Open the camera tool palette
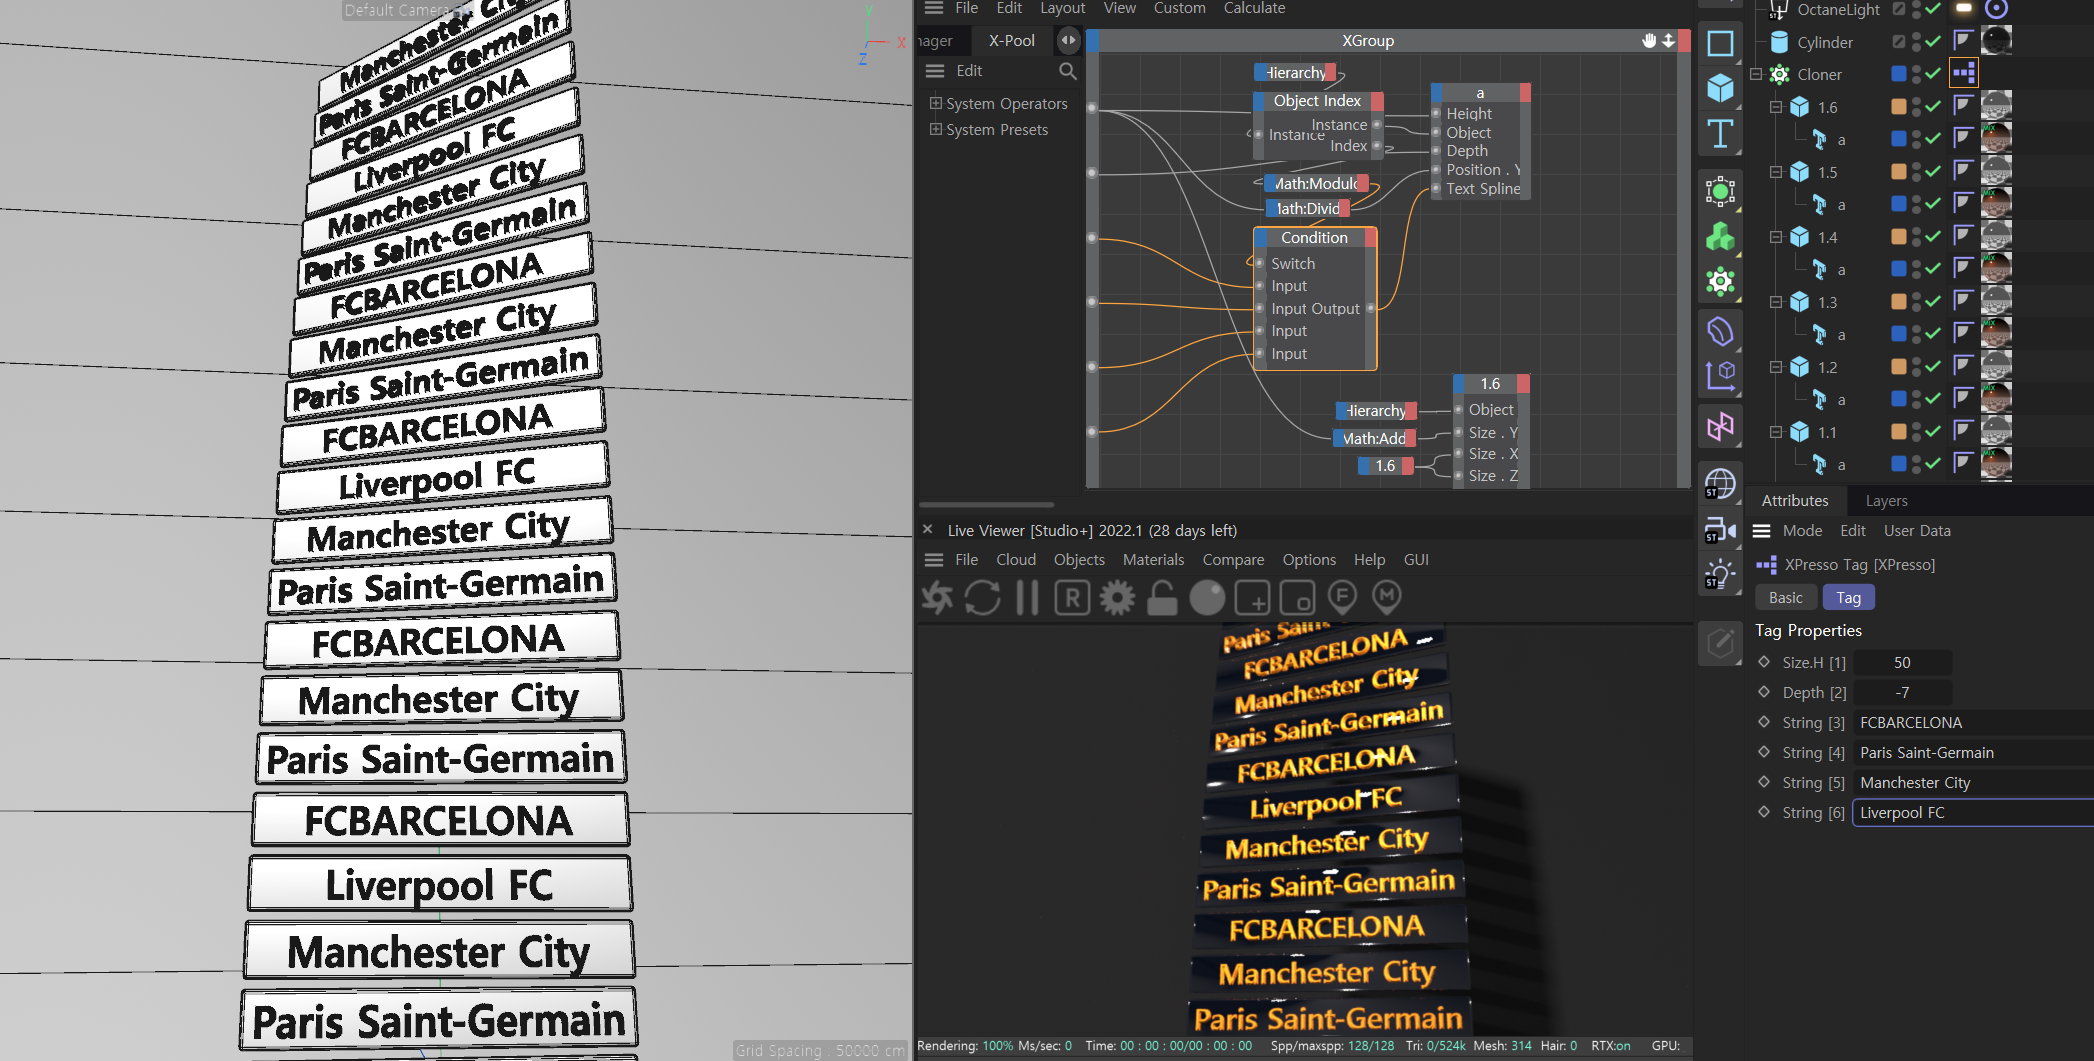The width and height of the screenshot is (2094, 1061). [1720, 530]
